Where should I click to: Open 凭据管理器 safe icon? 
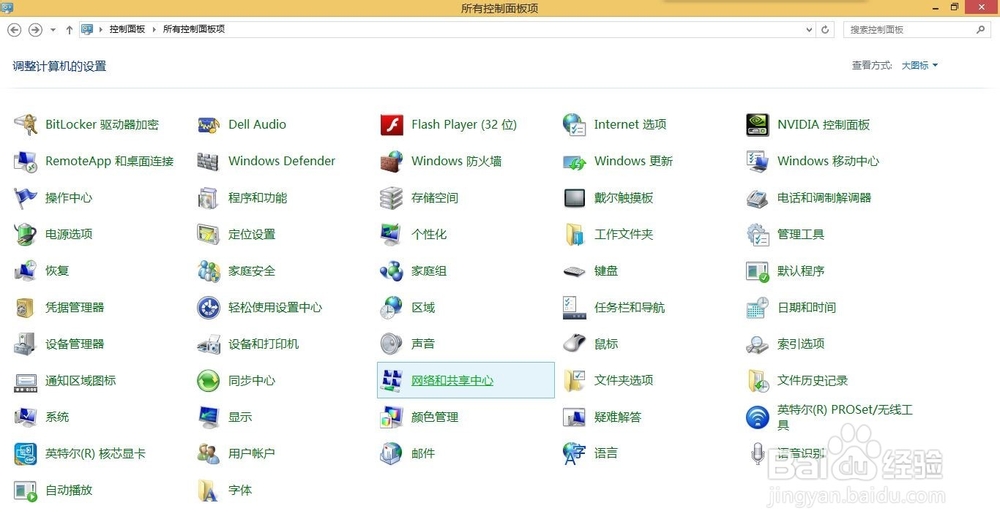click(x=26, y=307)
